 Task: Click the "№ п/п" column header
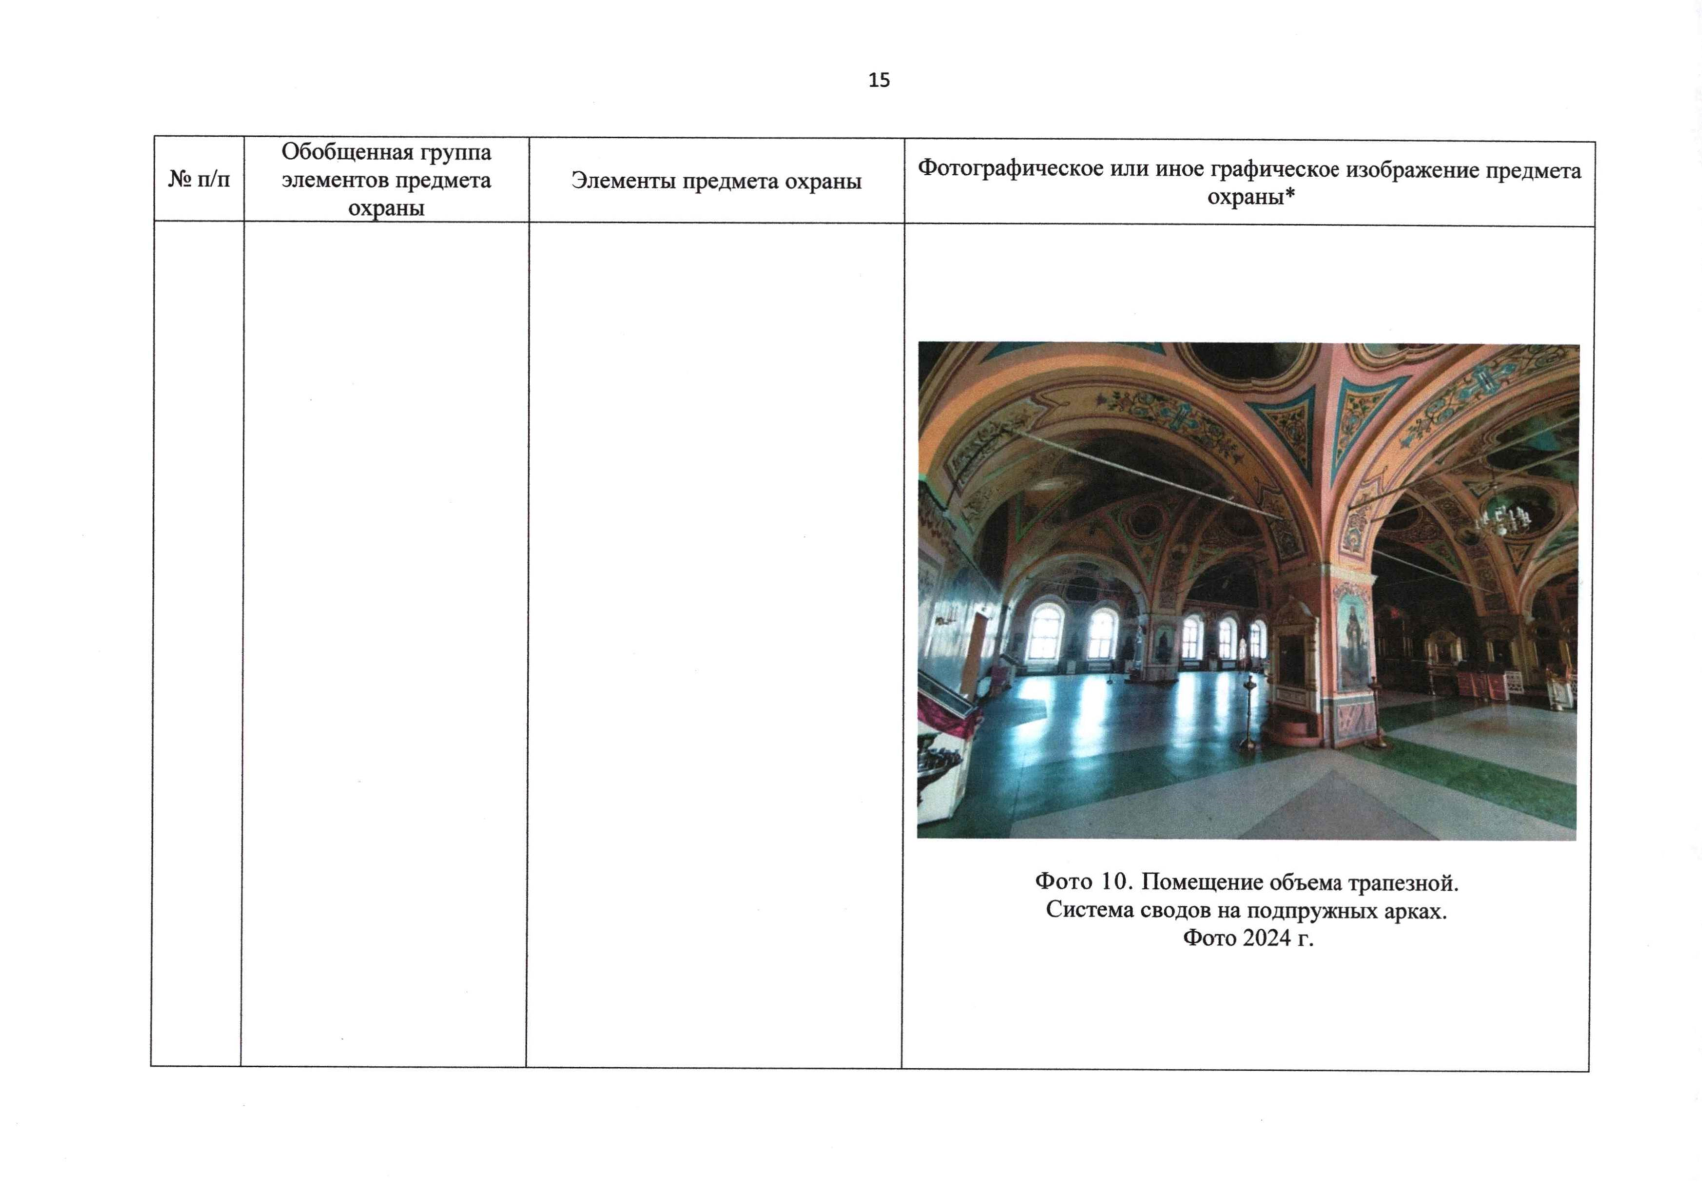pos(198,180)
